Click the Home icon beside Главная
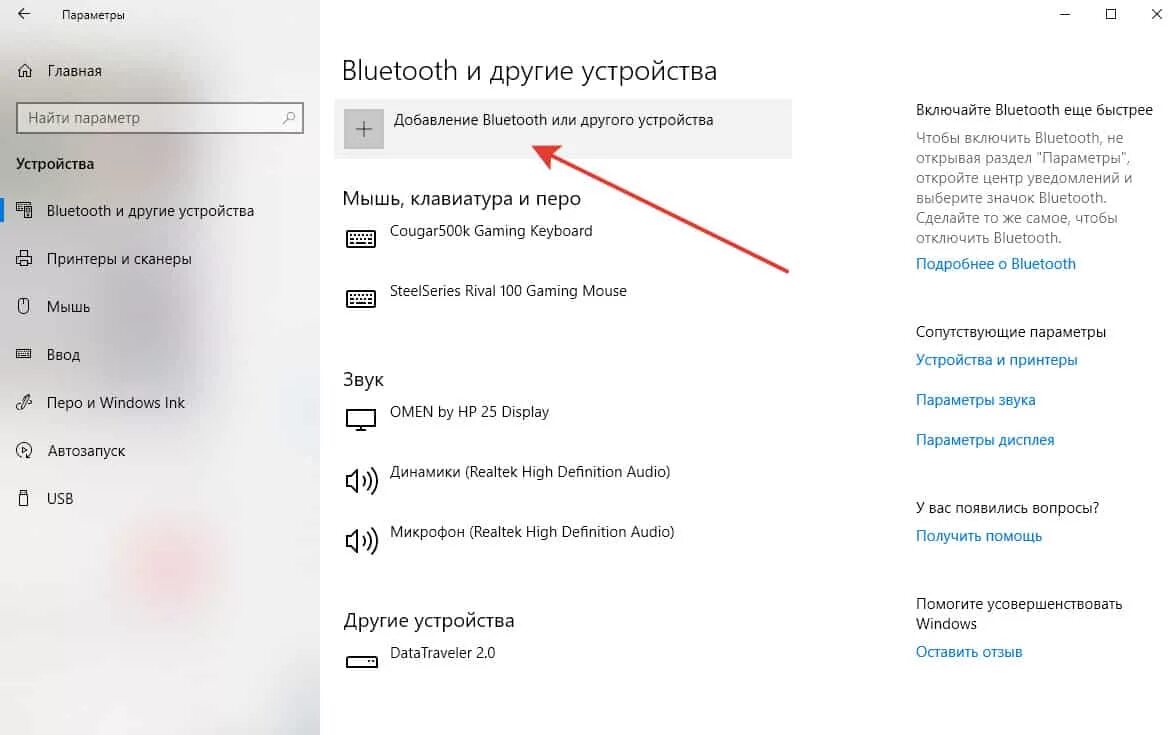 pyautogui.click(x=25, y=71)
